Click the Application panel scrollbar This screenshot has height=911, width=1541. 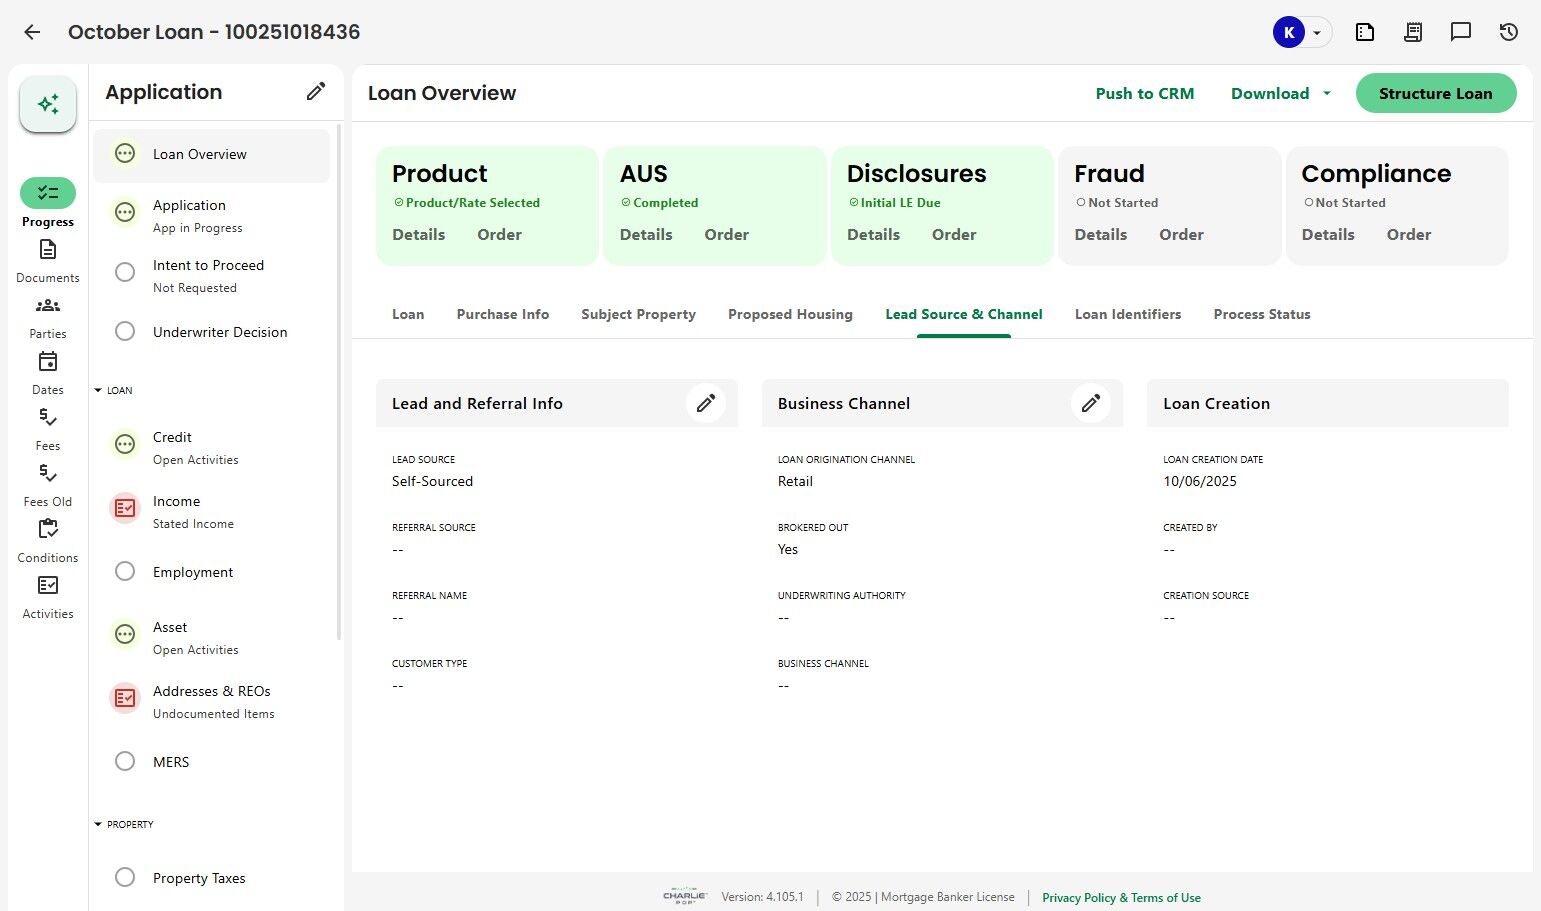point(339,380)
